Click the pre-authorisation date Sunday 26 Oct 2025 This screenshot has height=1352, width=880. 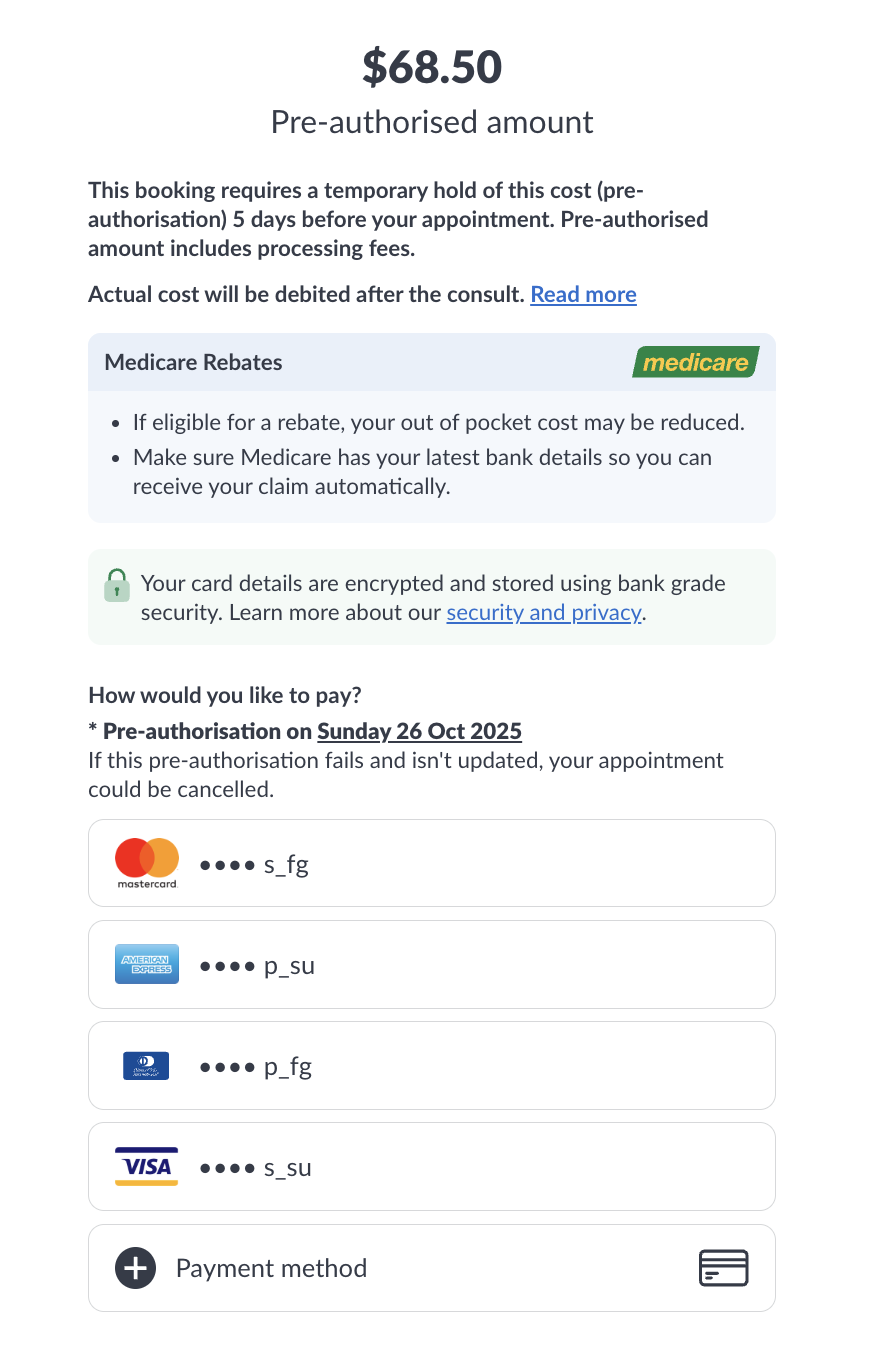tap(419, 731)
